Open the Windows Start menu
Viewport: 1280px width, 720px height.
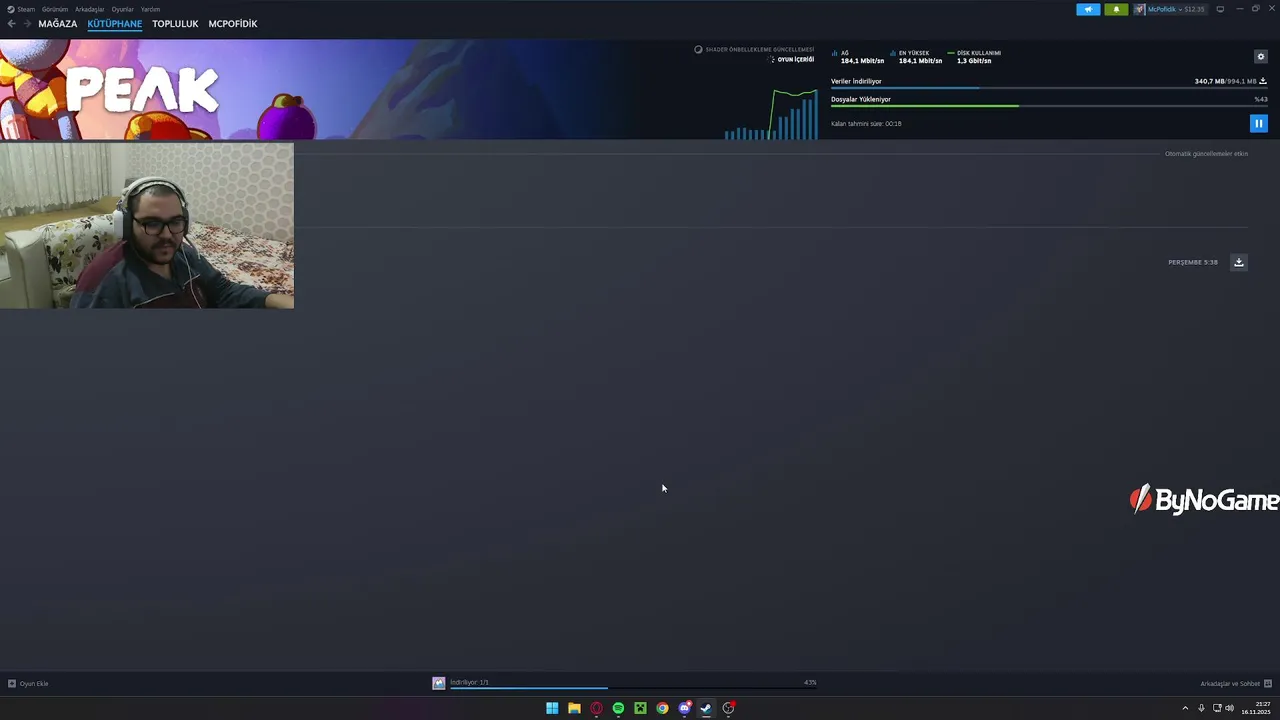click(552, 708)
